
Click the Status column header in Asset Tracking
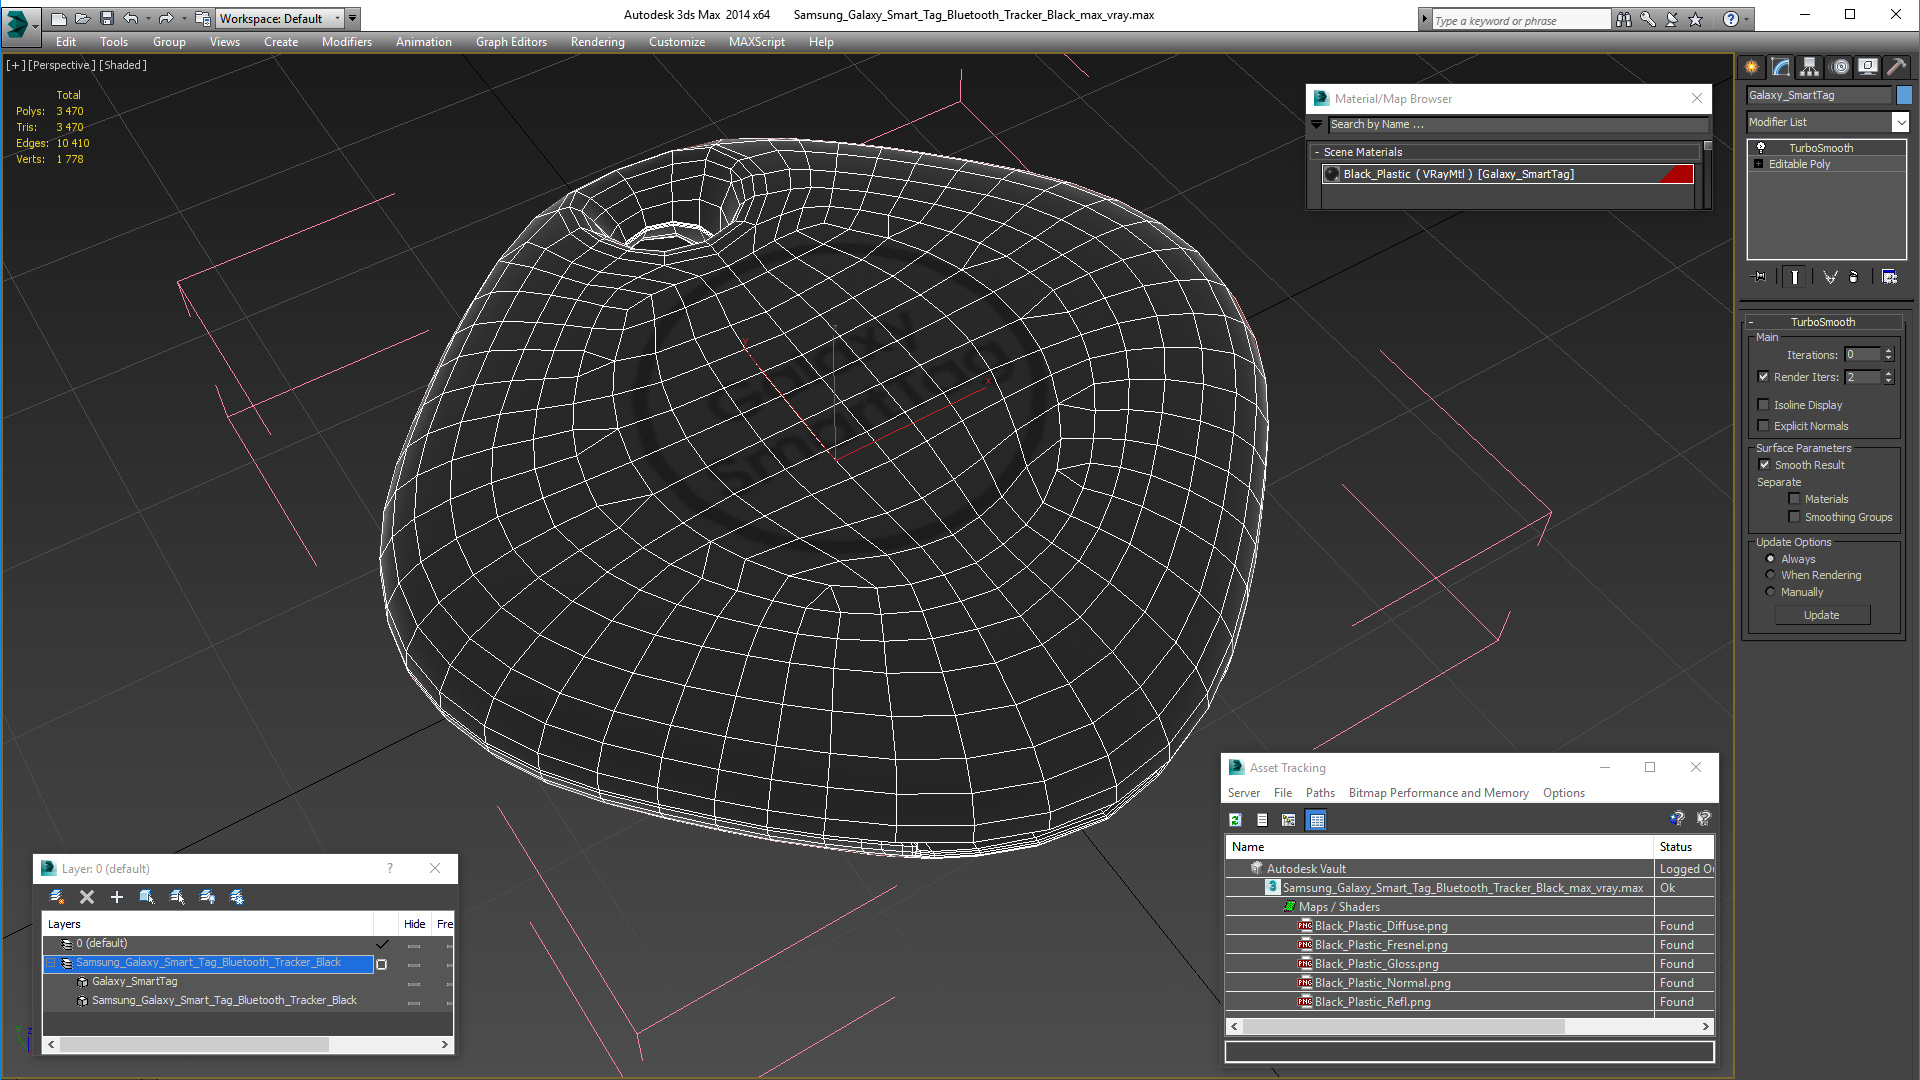[1684, 847]
